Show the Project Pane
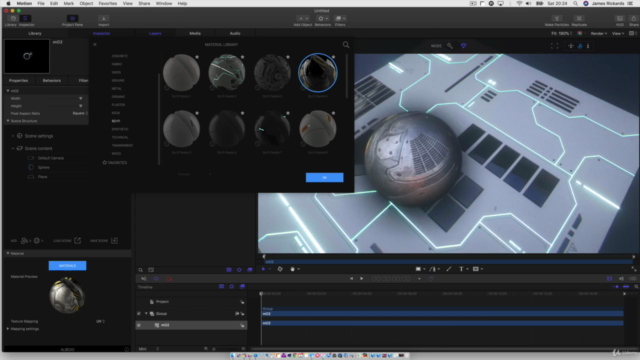 [x=72, y=19]
